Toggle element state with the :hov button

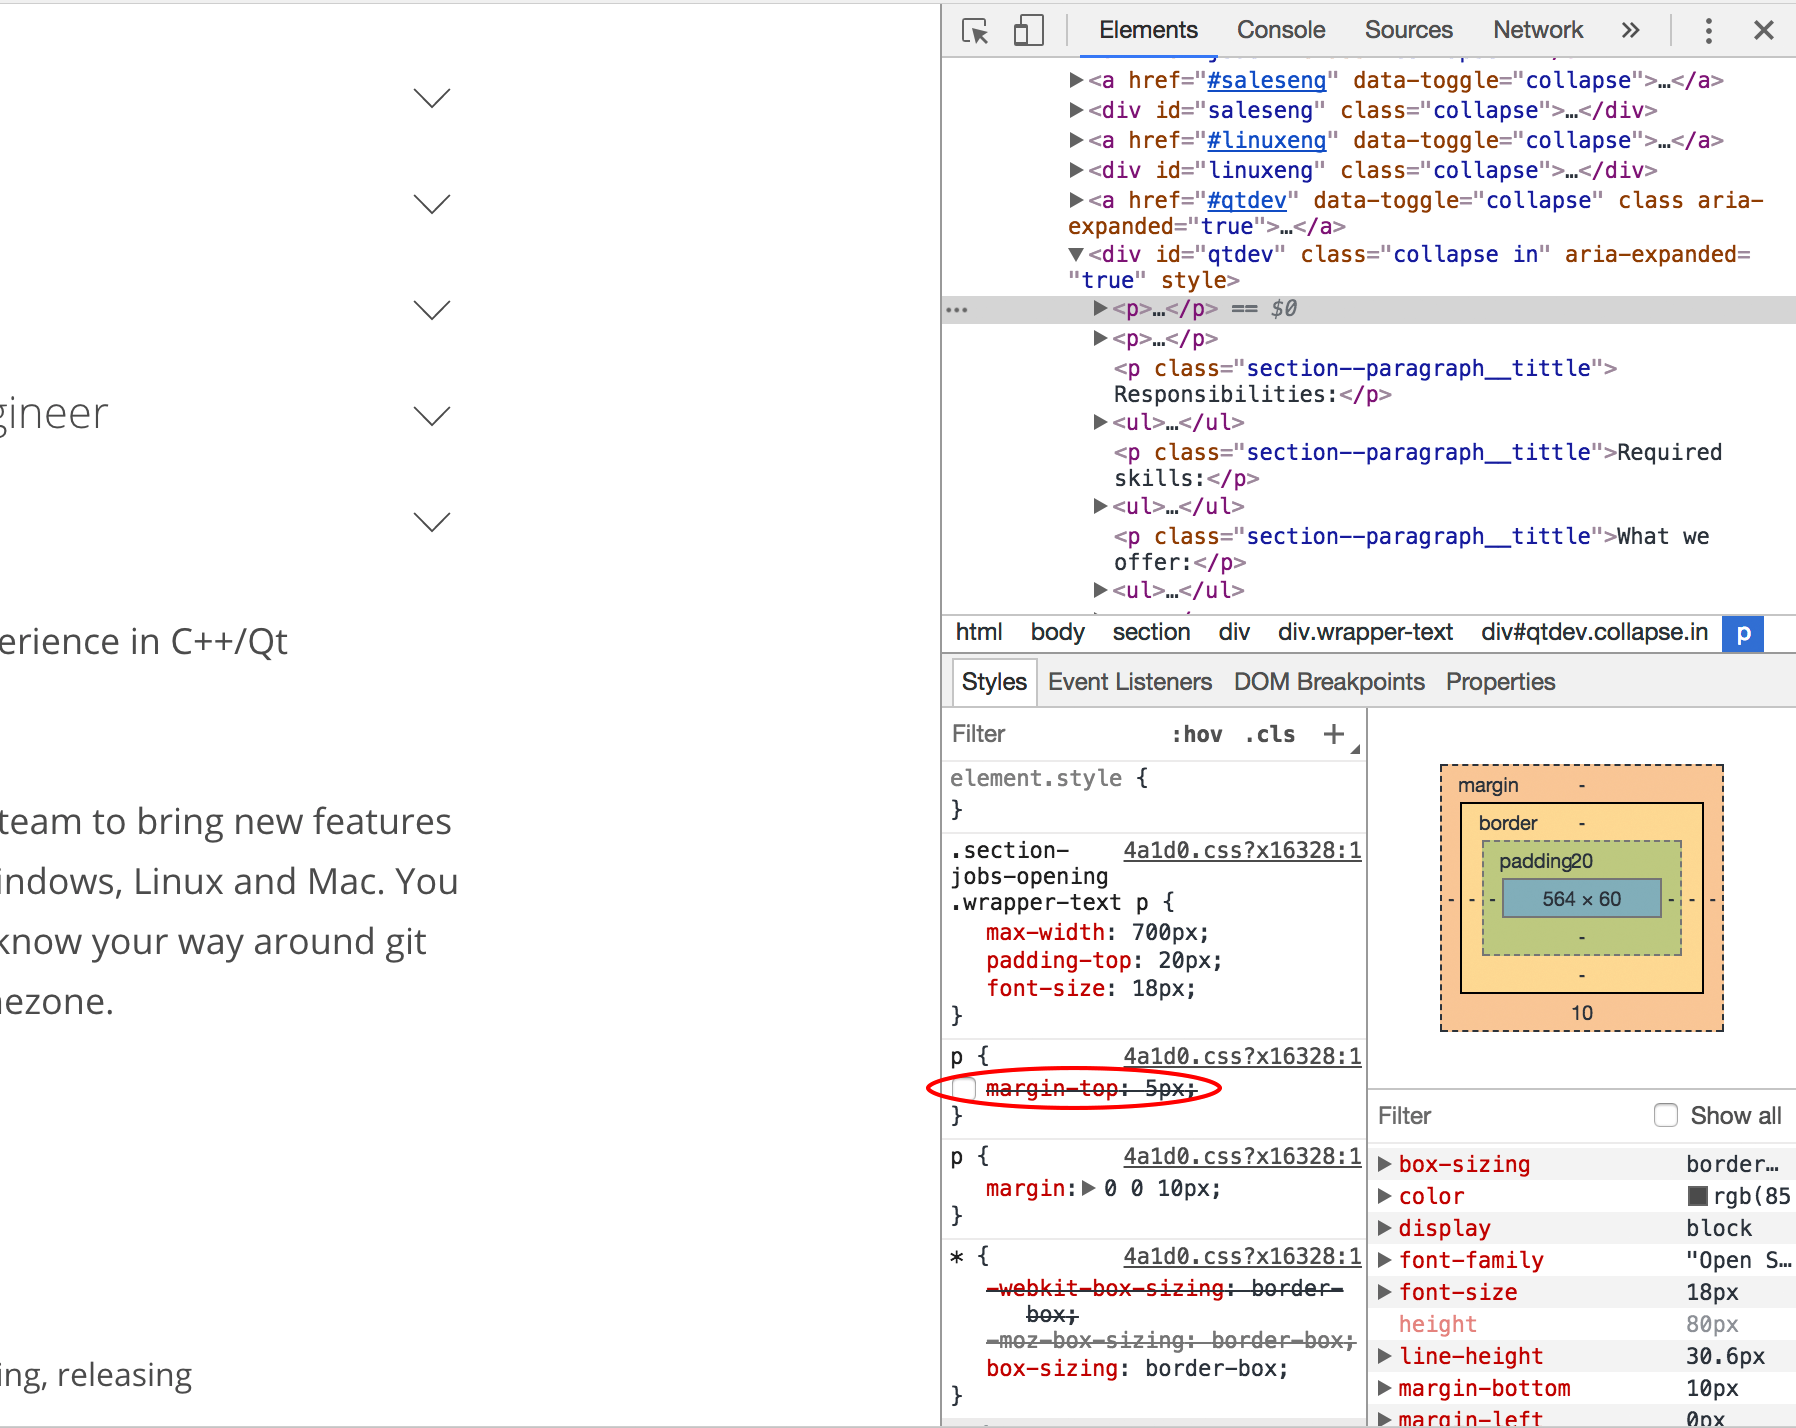pyautogui.click(x=1198, y=734)
